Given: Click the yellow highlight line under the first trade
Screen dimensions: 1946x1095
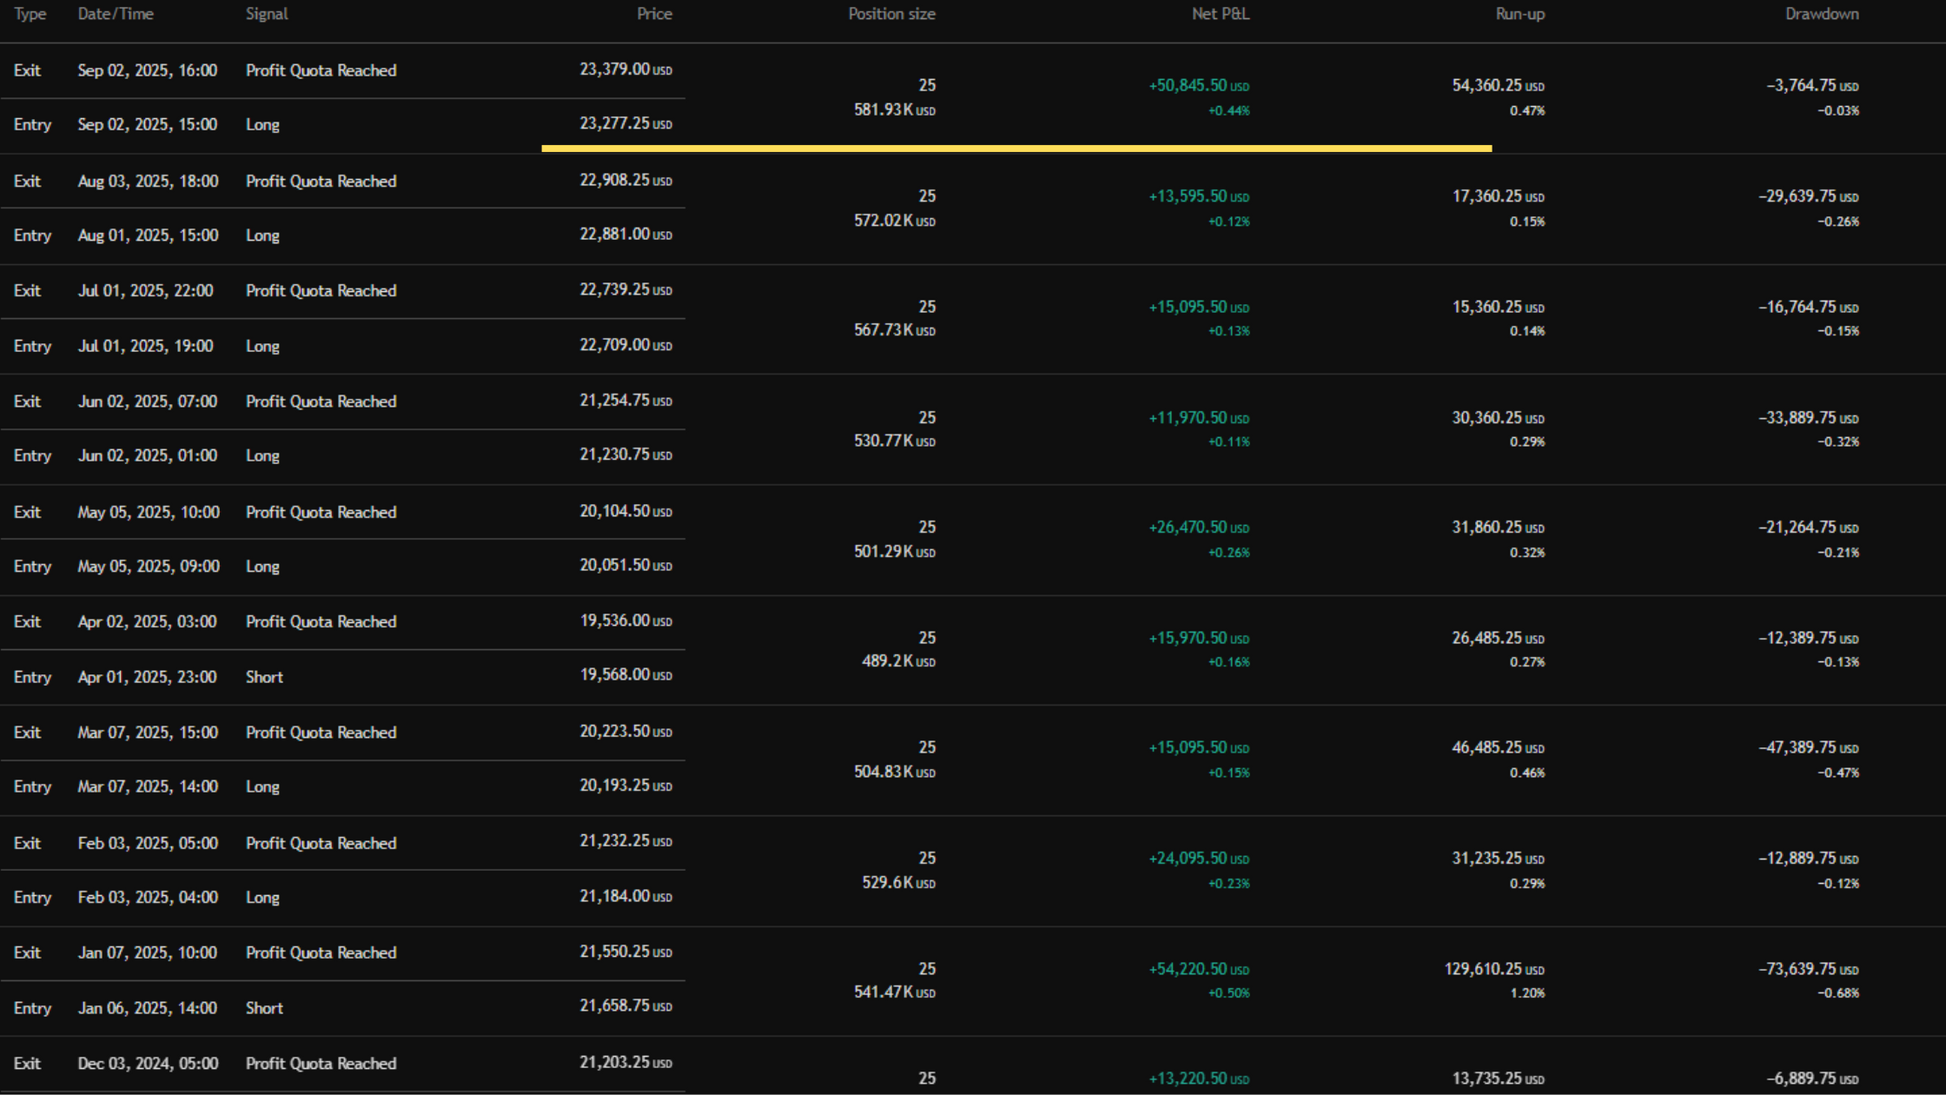Looking at the screenshot, I should click(x=1016, y=148).
